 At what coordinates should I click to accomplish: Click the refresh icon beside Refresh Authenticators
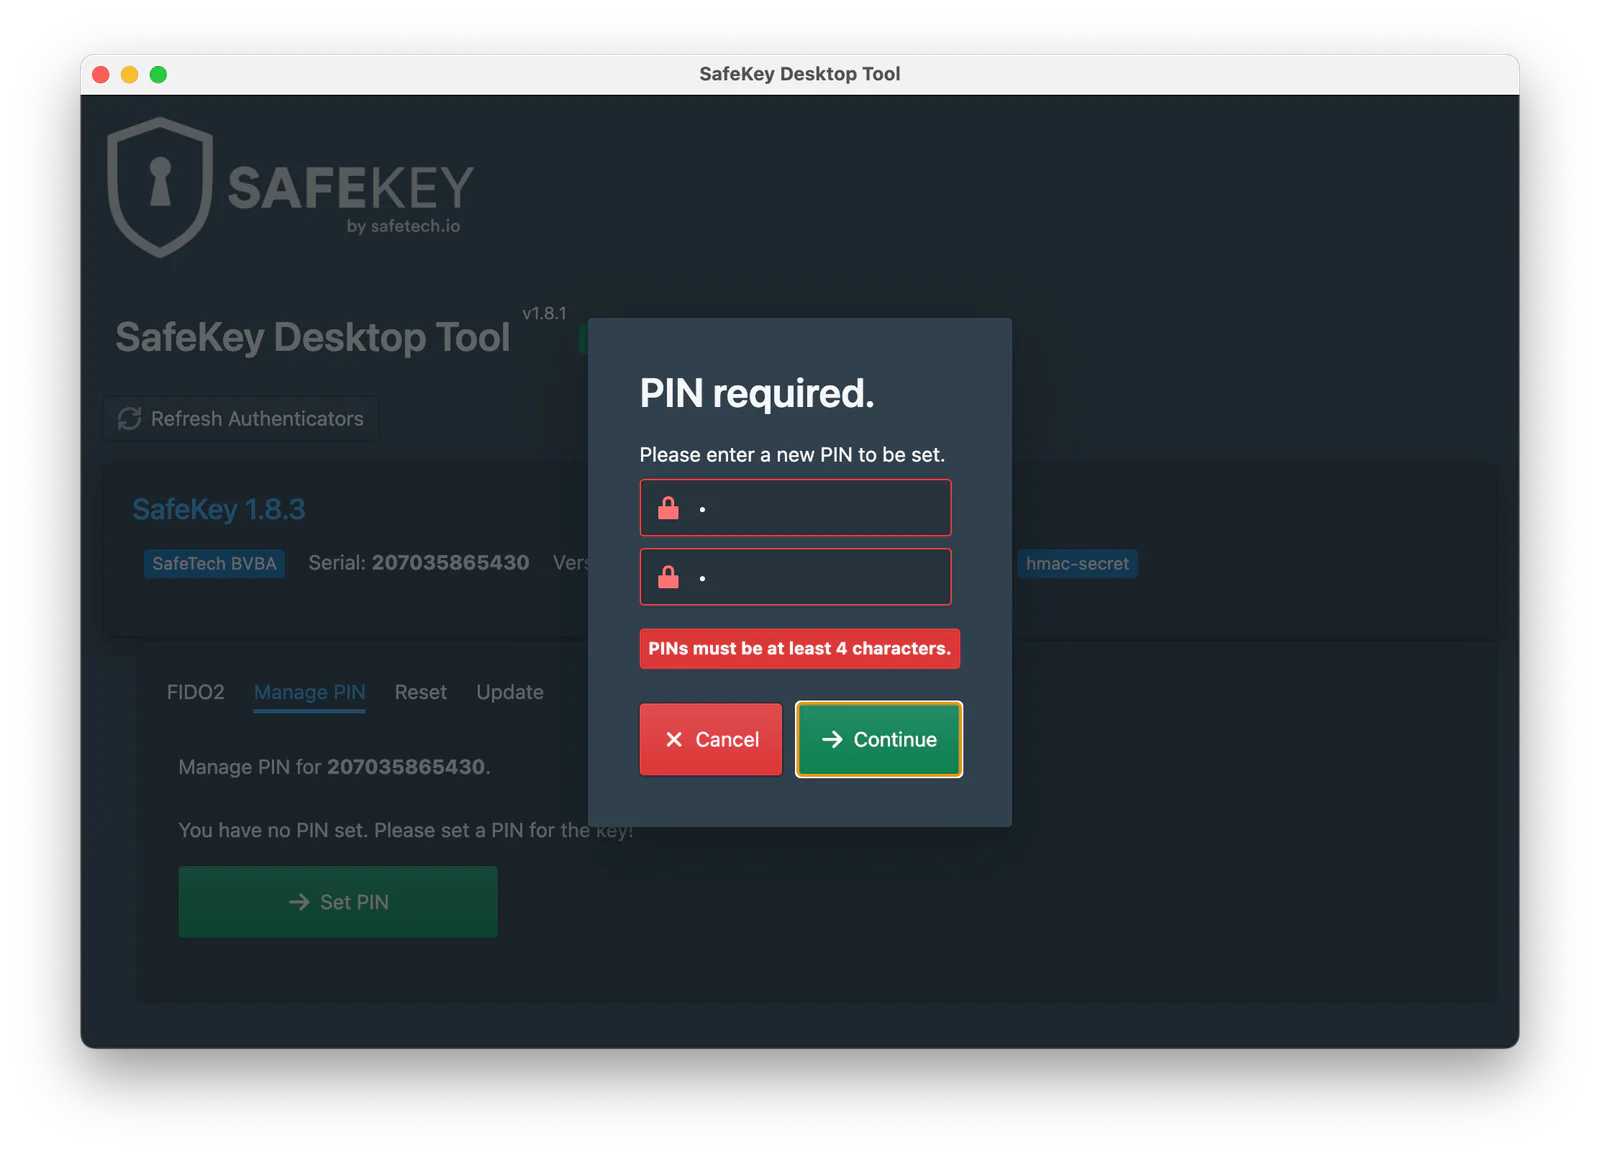[x=129, y=418]
